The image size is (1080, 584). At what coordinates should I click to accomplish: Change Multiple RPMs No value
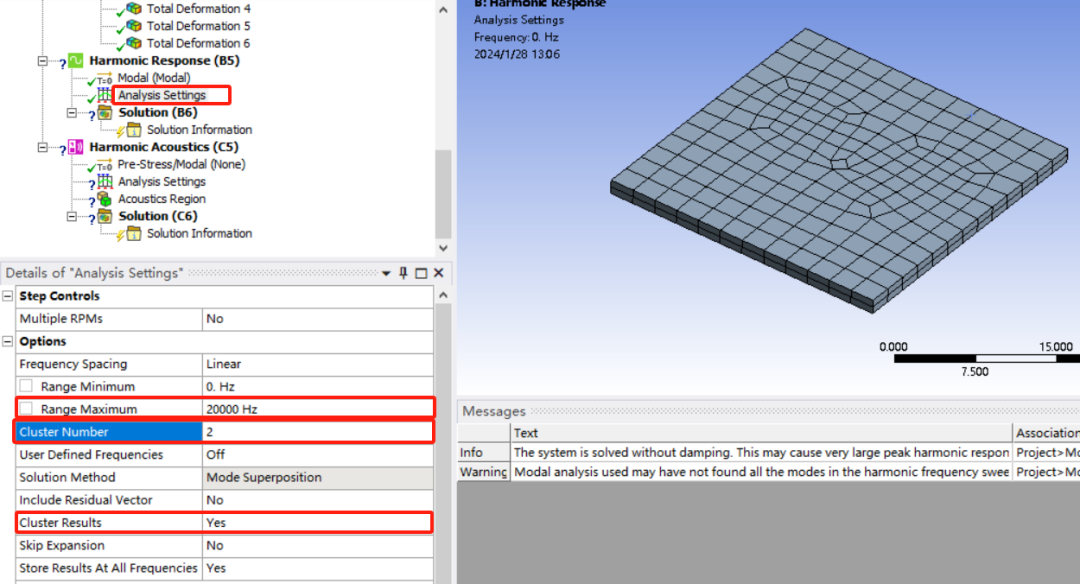(318, 319)
